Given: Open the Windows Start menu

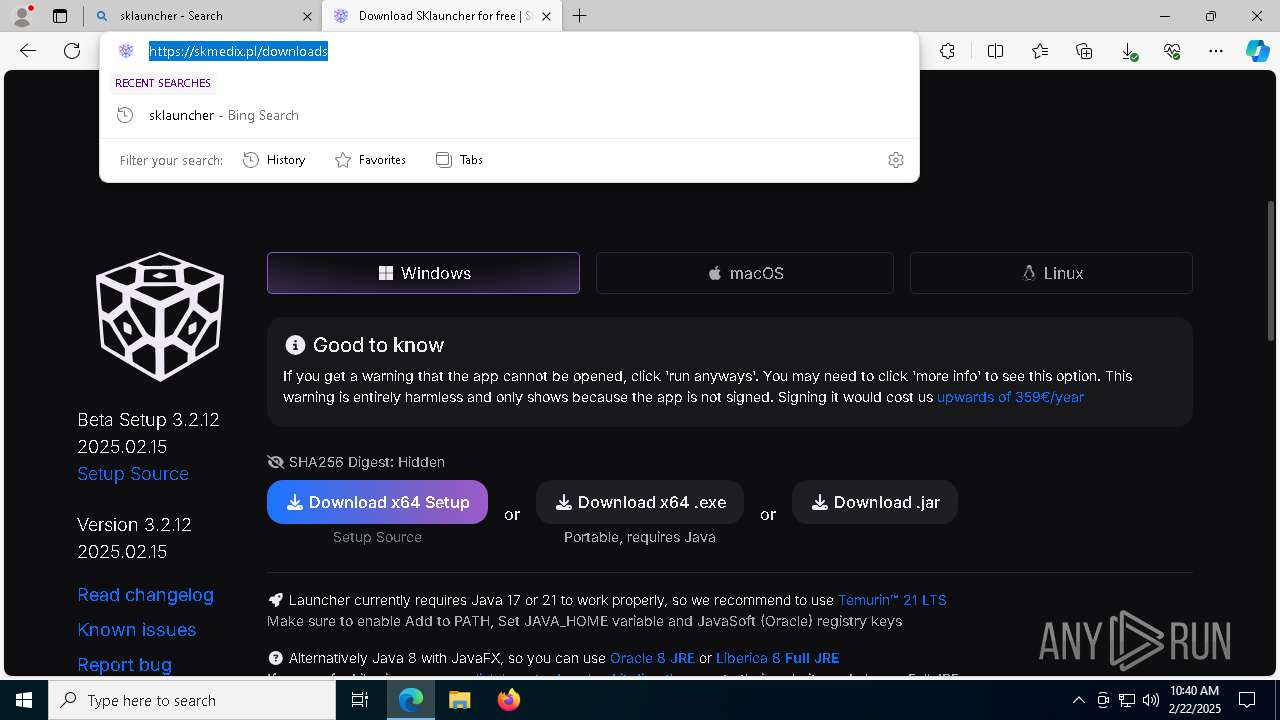Looking at the screenshot, I should tap(24, 700).
